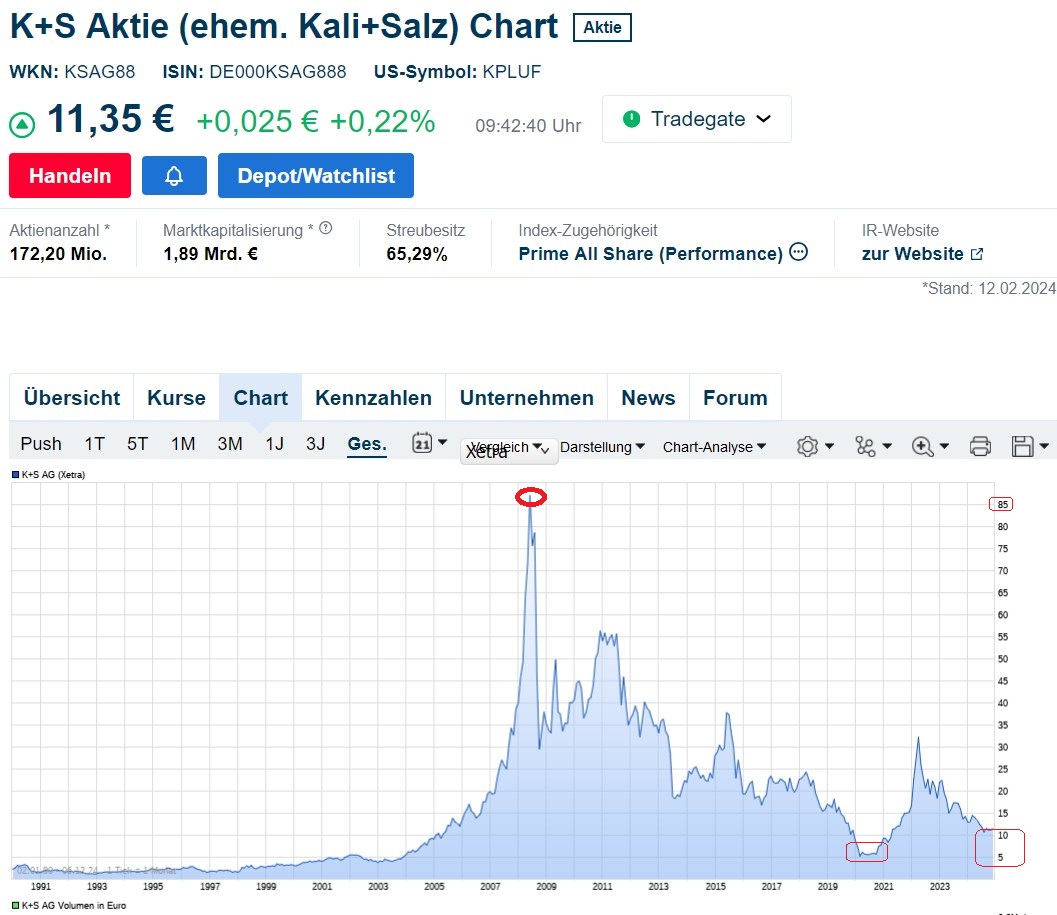Viewport: 1057px width, 915px height.
Task: Click the index membership ellipsis icon
Action: click(x=798, y=253)
